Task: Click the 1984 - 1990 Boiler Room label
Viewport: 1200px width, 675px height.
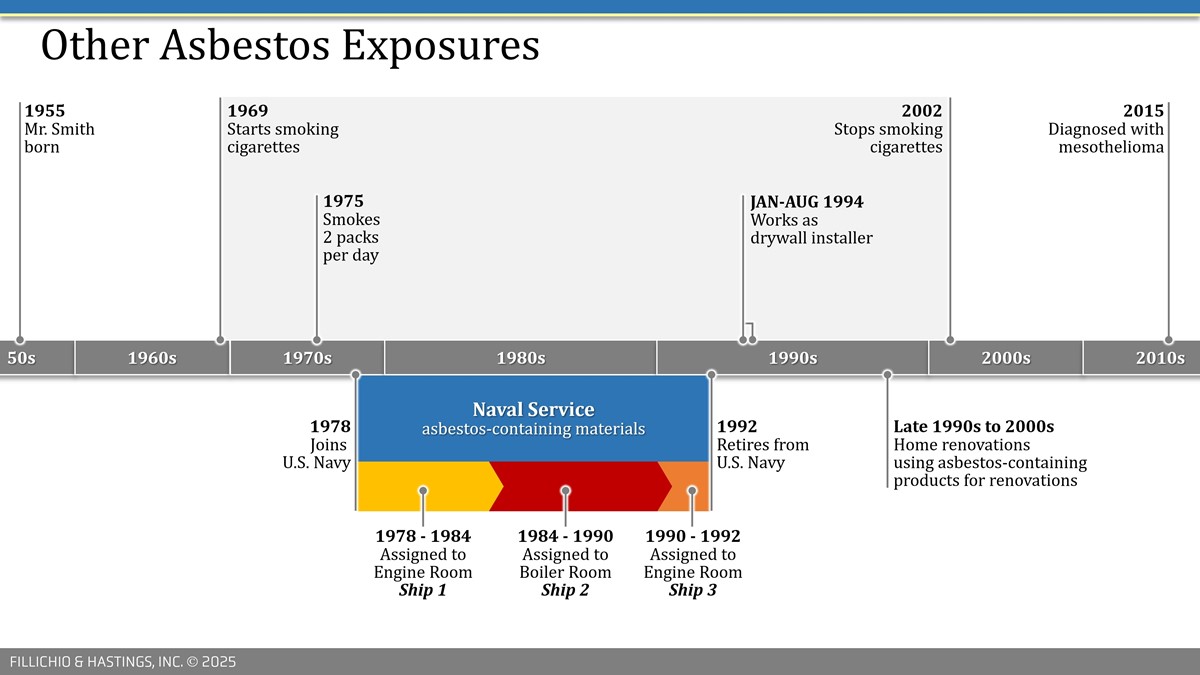Action: pos(565,563)
